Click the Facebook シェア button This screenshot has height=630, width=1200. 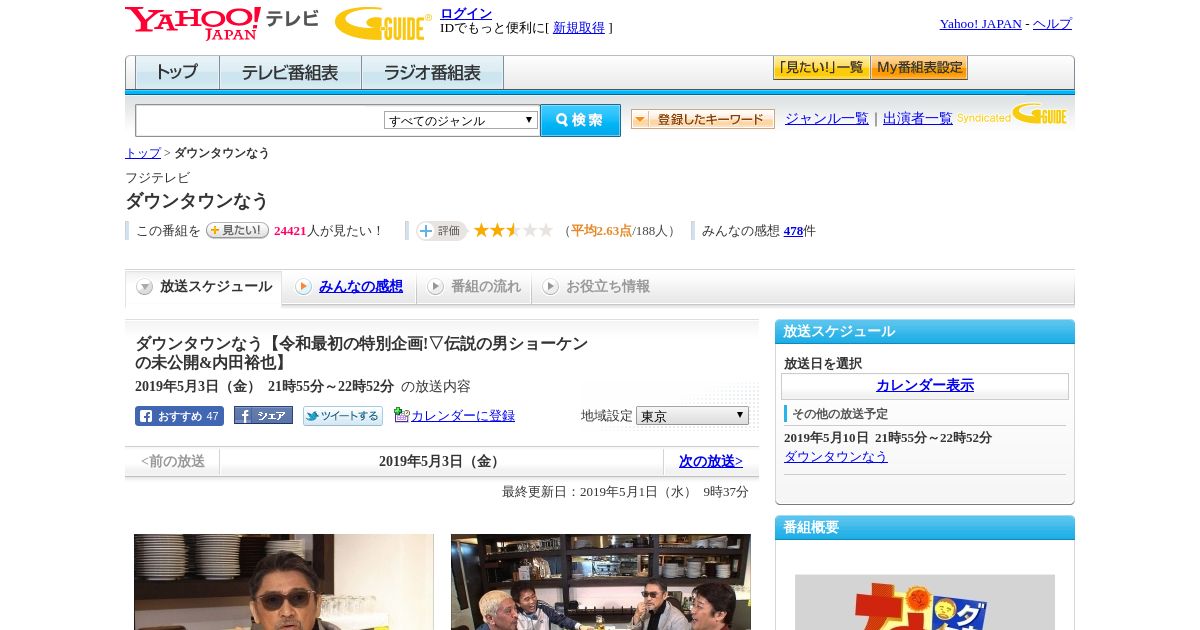coord(263,415)
